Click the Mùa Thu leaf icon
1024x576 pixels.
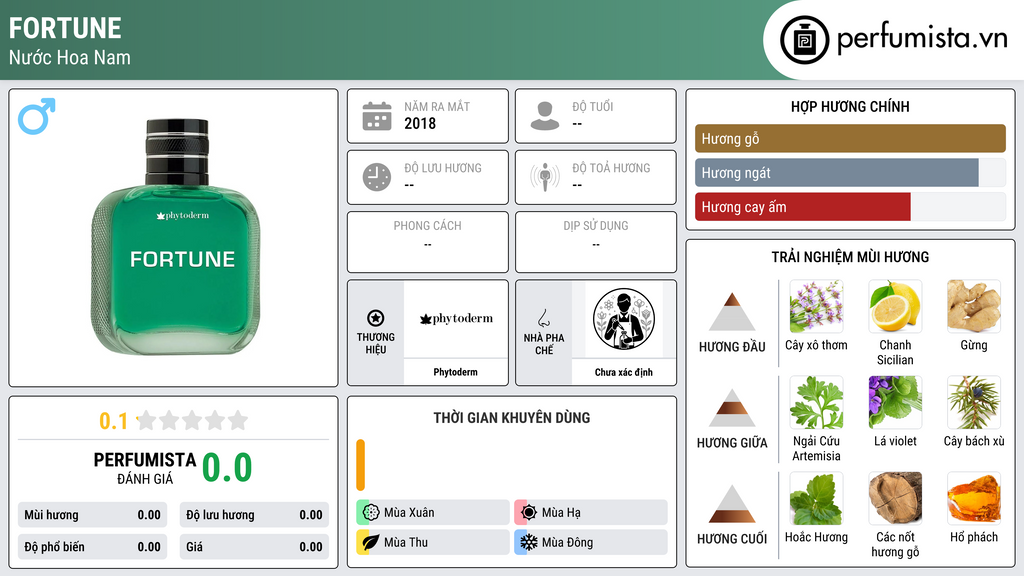(x=371, y=542)
